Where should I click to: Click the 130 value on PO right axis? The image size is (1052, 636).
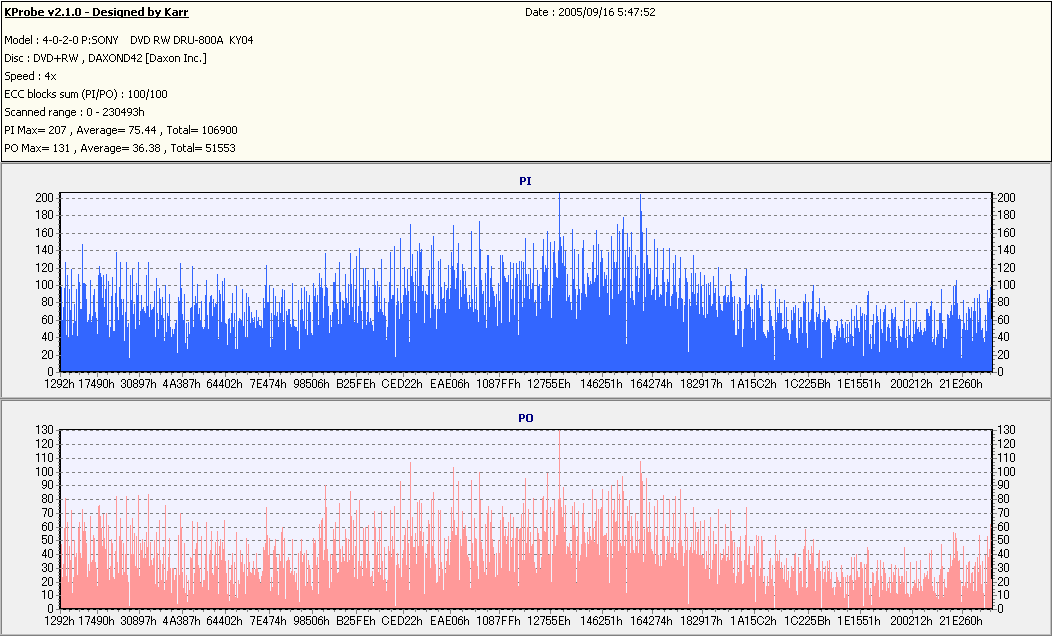[x=1006, y=430]
